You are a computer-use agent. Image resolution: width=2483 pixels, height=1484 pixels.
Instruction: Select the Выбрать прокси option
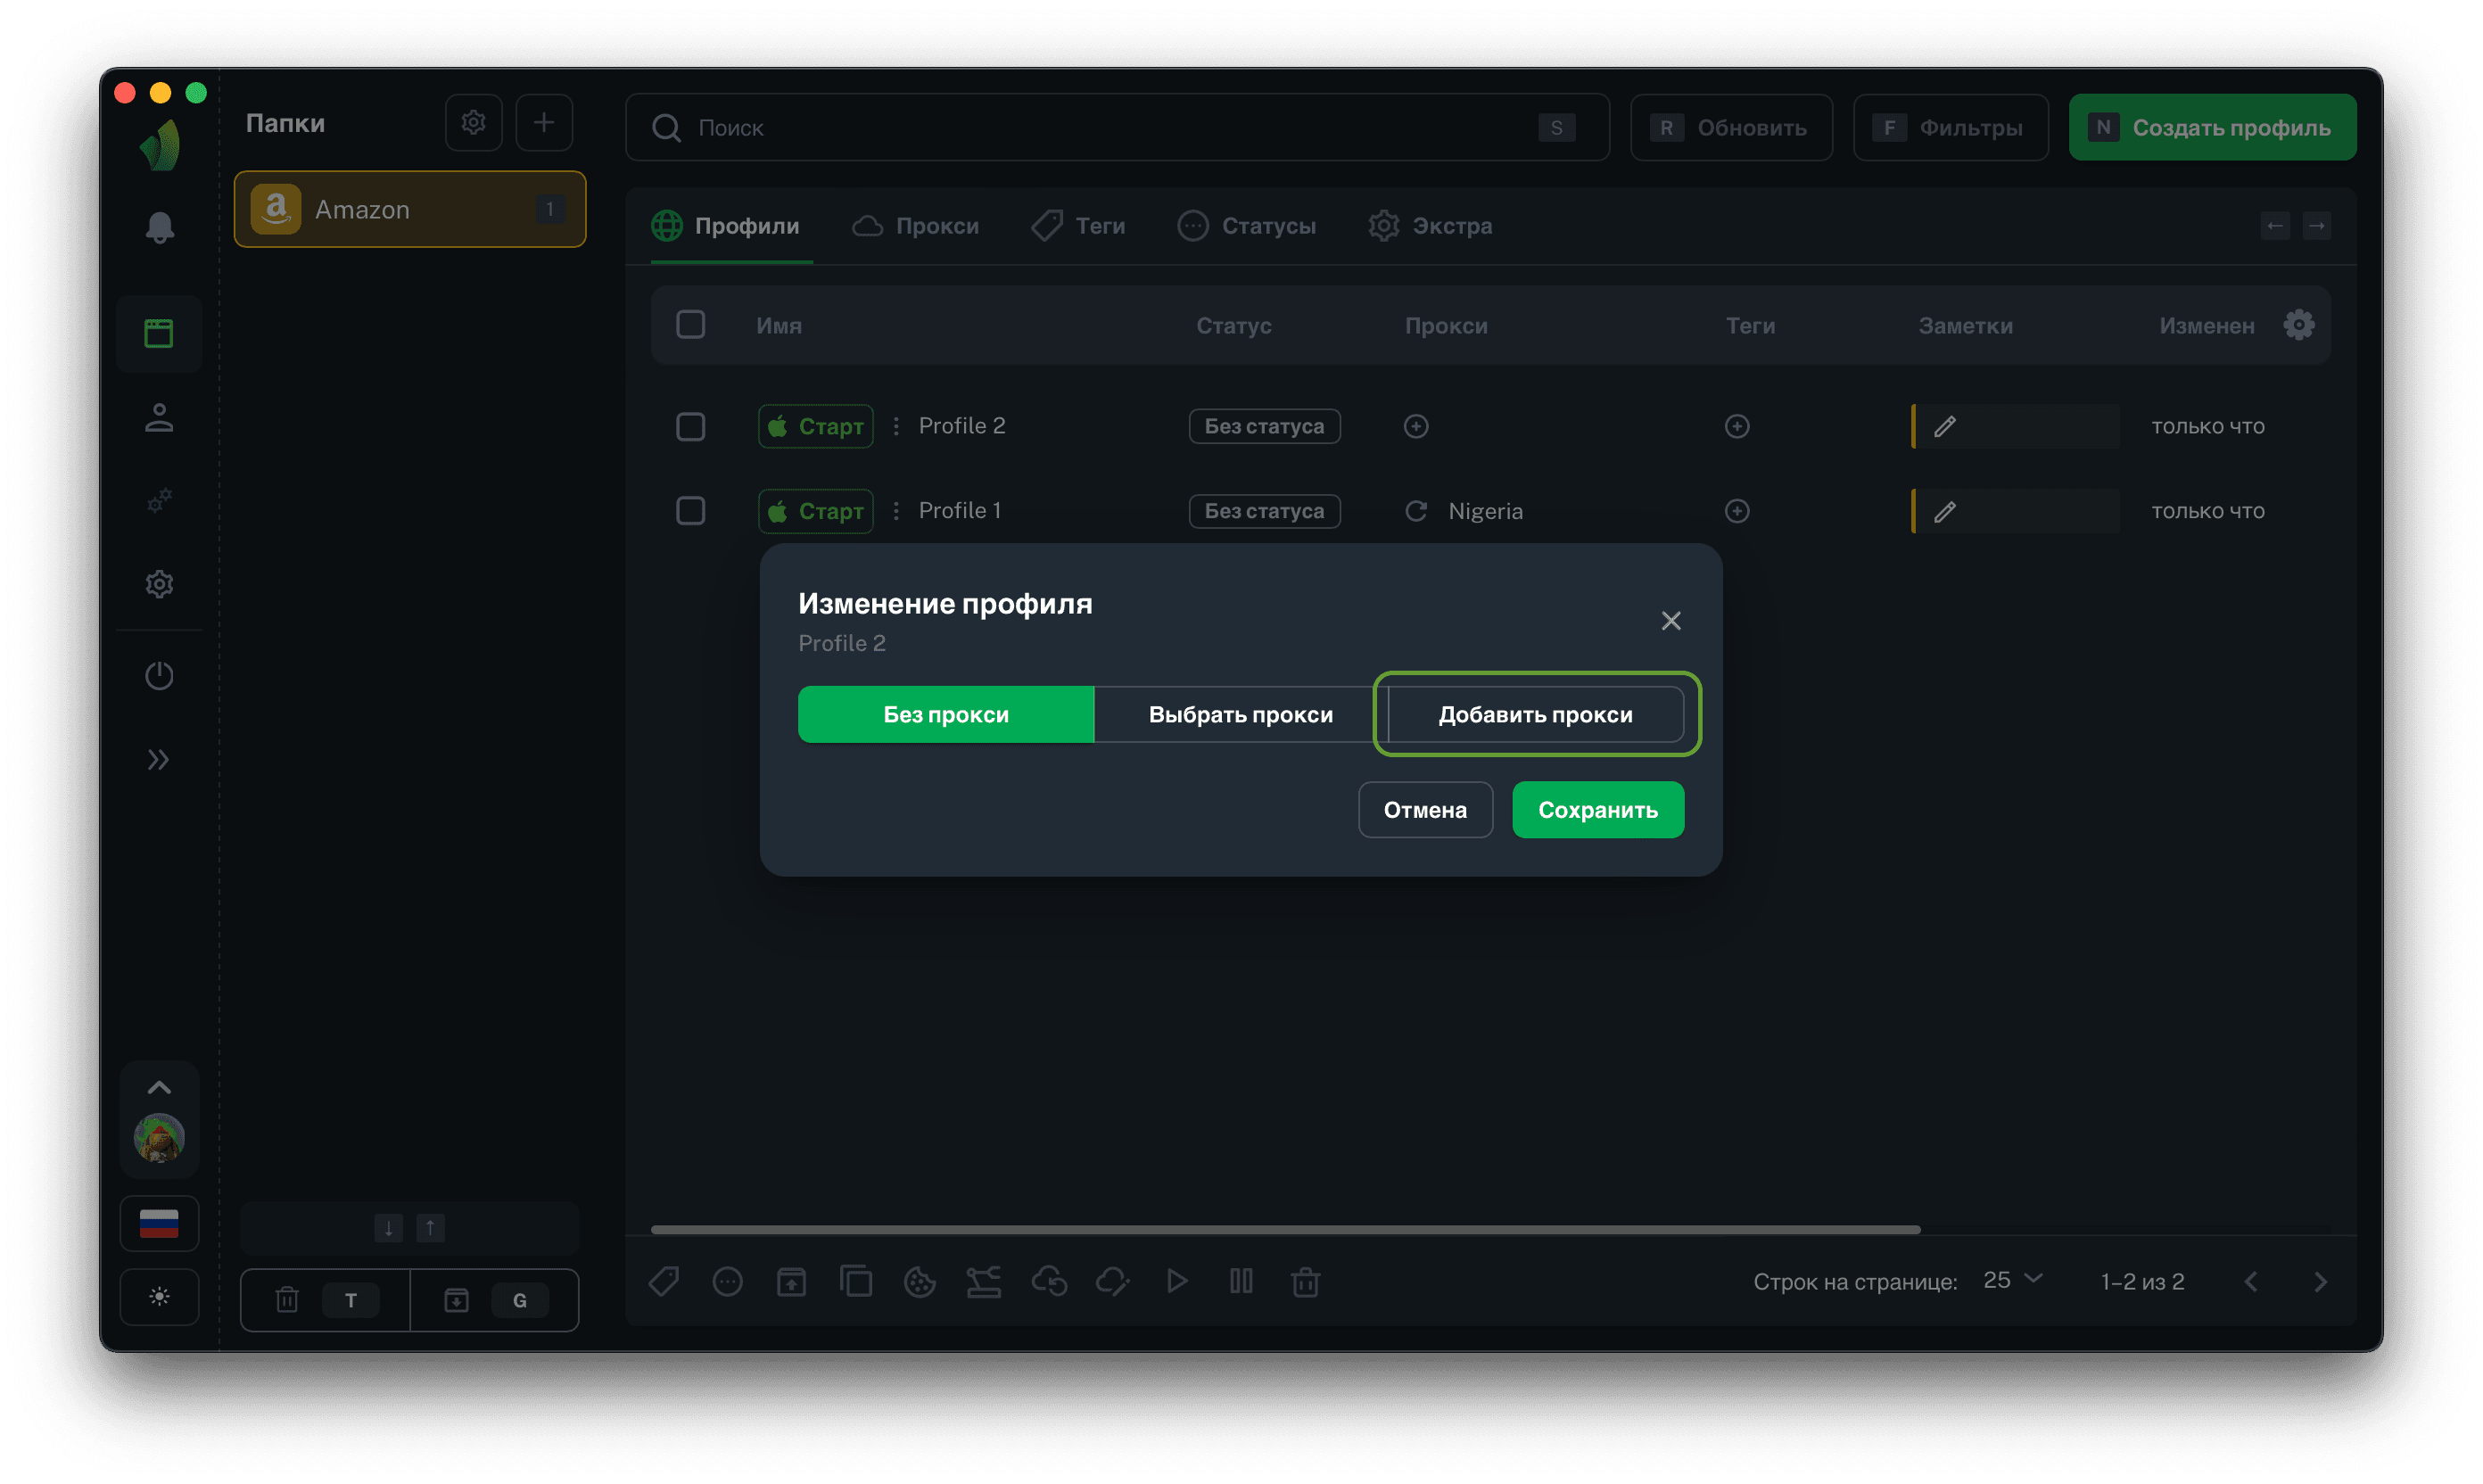pyautogui.click(x=1240, y=715)
